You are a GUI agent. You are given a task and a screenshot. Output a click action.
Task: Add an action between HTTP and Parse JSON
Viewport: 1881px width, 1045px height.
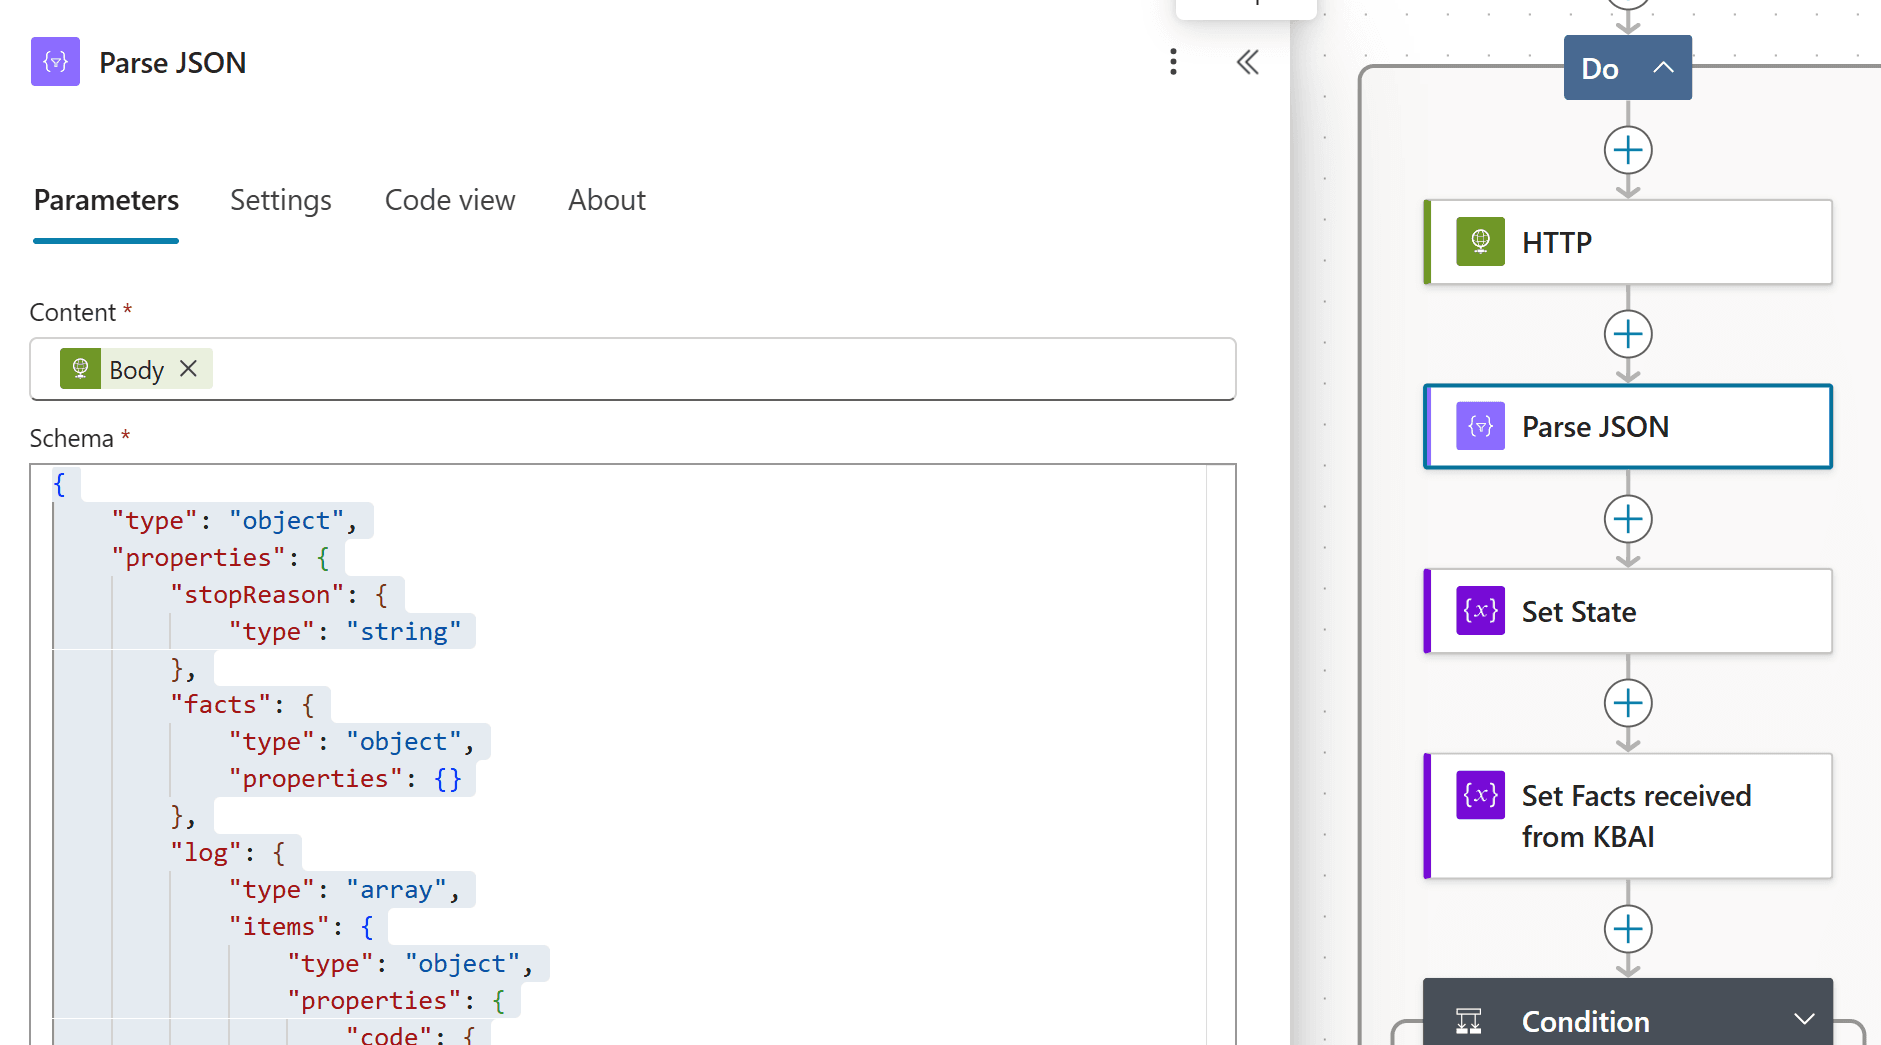click(1628, 334)
